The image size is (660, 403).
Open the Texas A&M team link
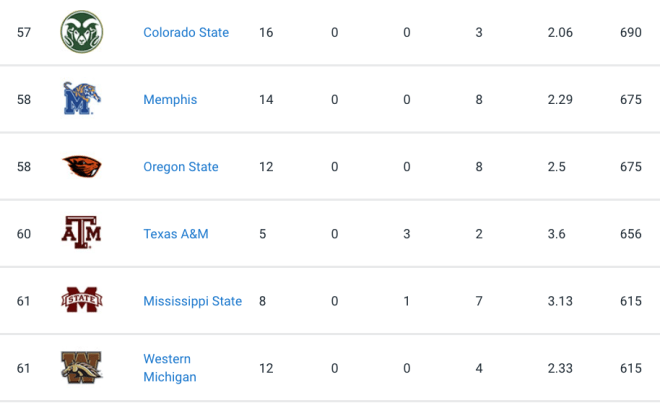click(176, 234)
